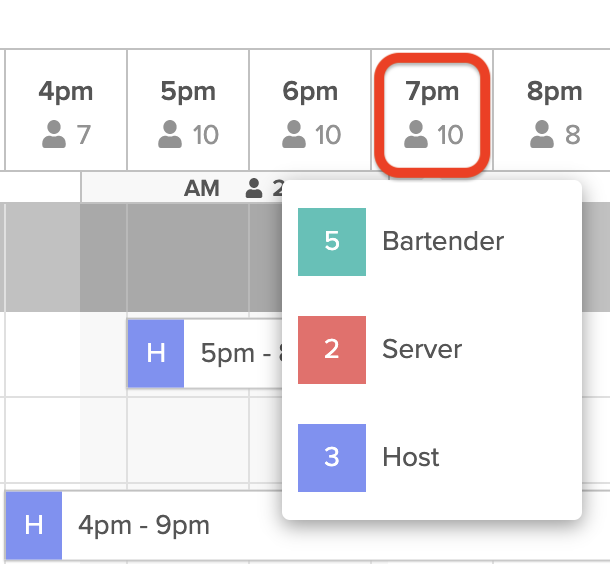Click the person icon under 8pm
Screen dimensions: 610x564
[x=542, y=134]
